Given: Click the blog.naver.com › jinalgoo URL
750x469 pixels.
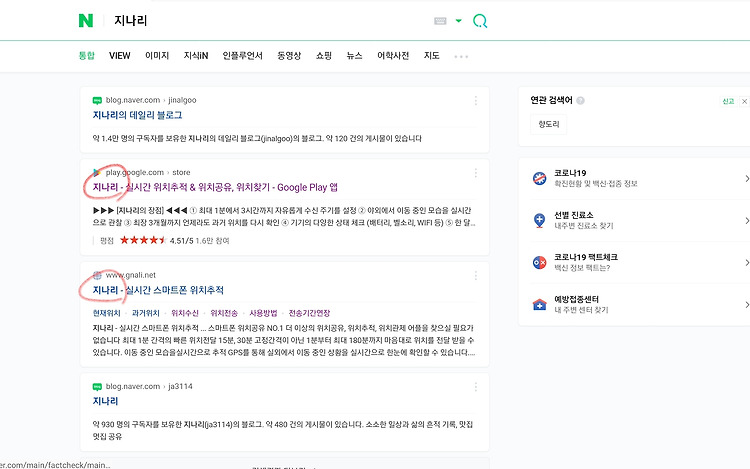Looking at the screenshot, I should (151, 100).
